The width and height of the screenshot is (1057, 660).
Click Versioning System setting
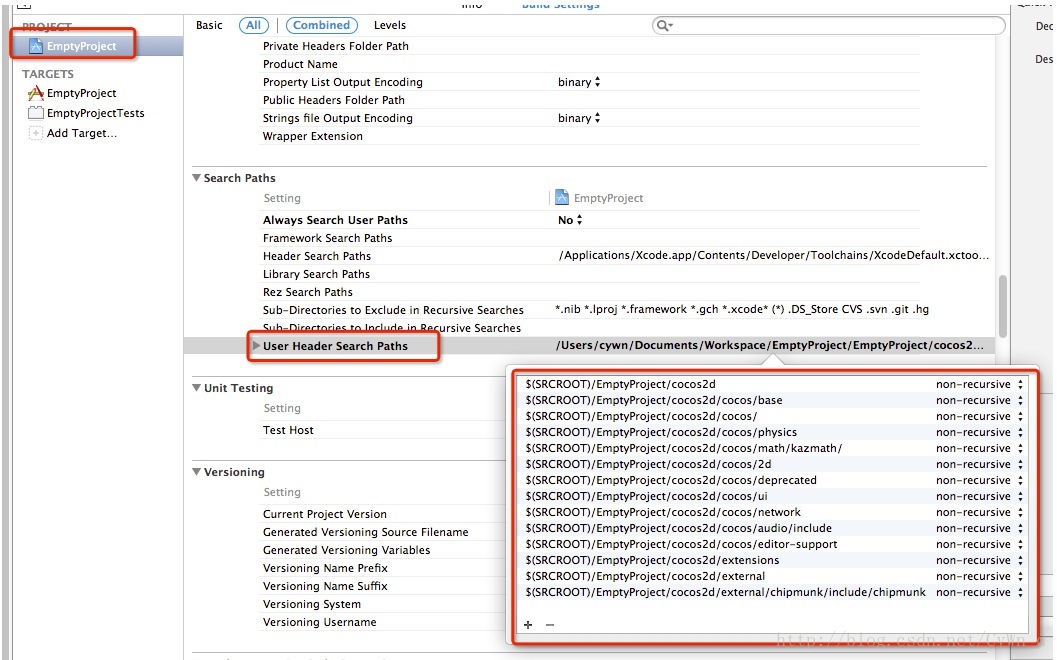coord(311,604)
